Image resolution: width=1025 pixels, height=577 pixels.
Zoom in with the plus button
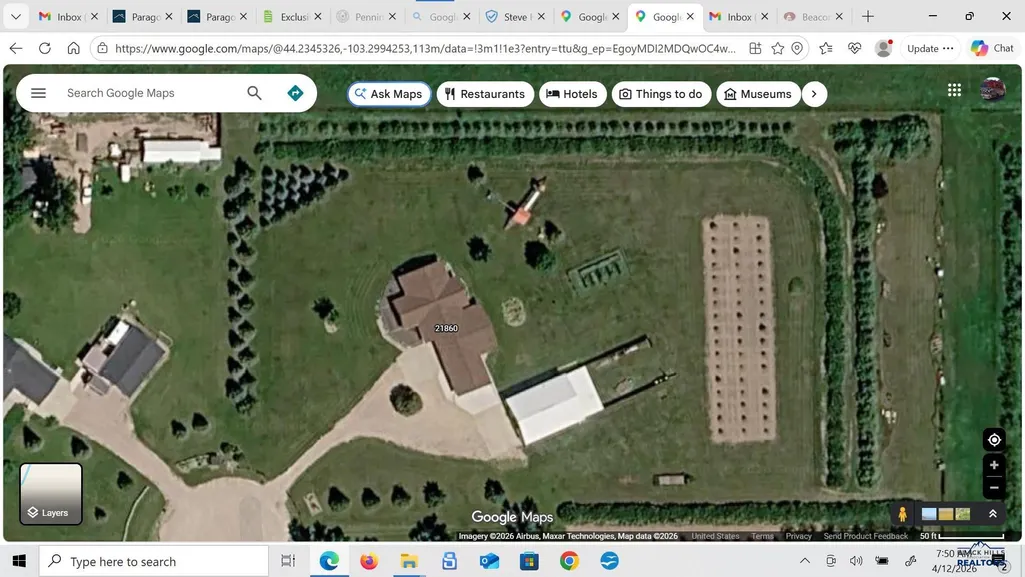click(x=994, y=465)
